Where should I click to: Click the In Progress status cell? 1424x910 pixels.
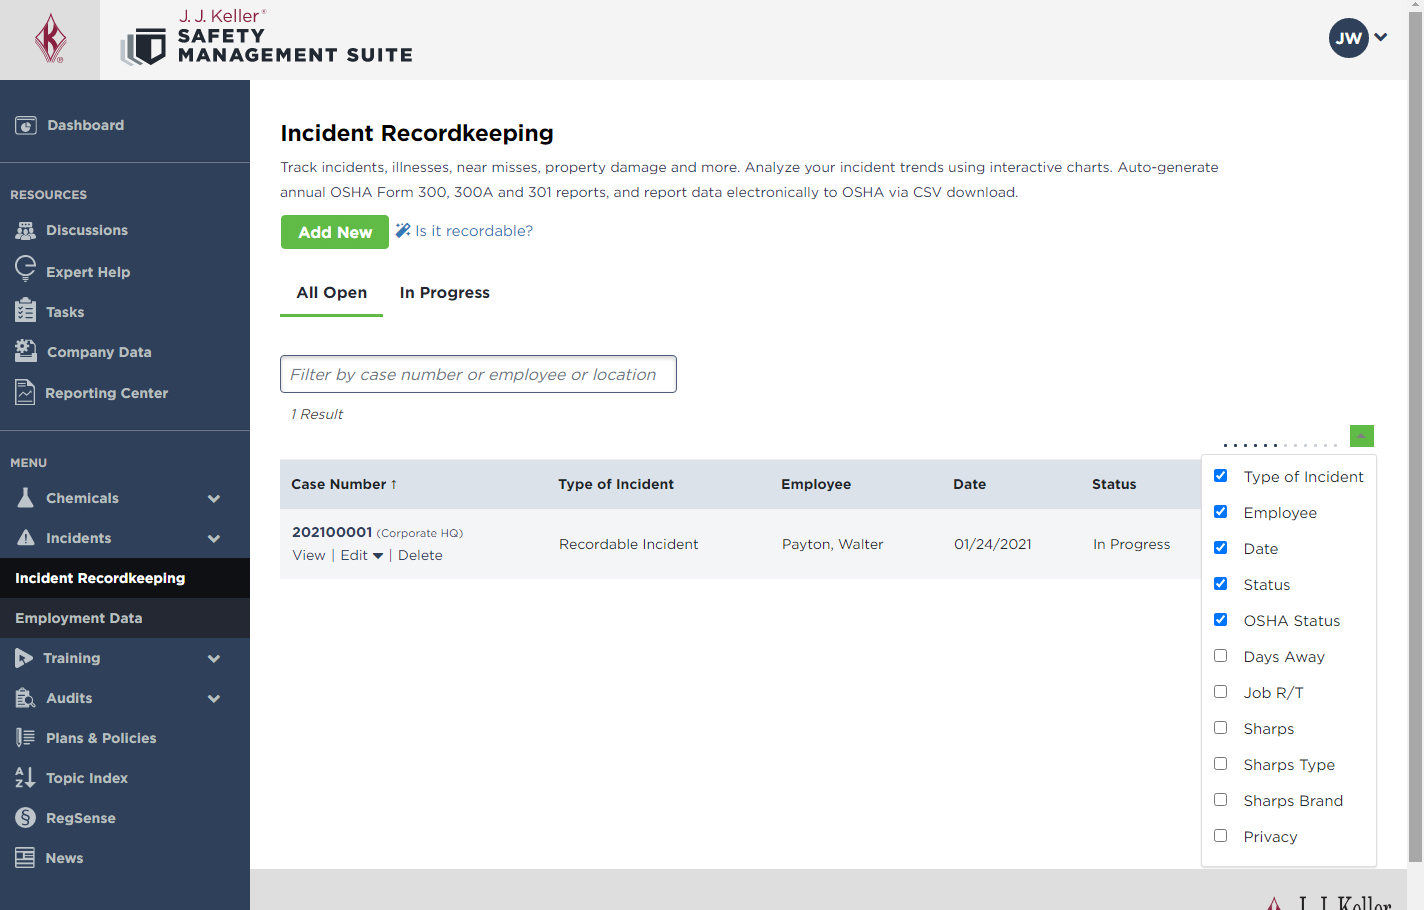(x=1132, y=544)
